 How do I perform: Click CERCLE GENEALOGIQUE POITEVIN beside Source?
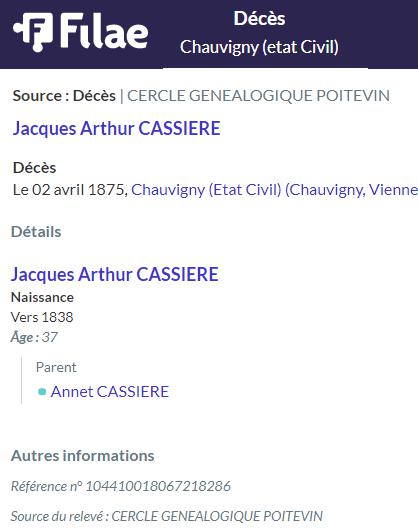(x=258, y=96)
